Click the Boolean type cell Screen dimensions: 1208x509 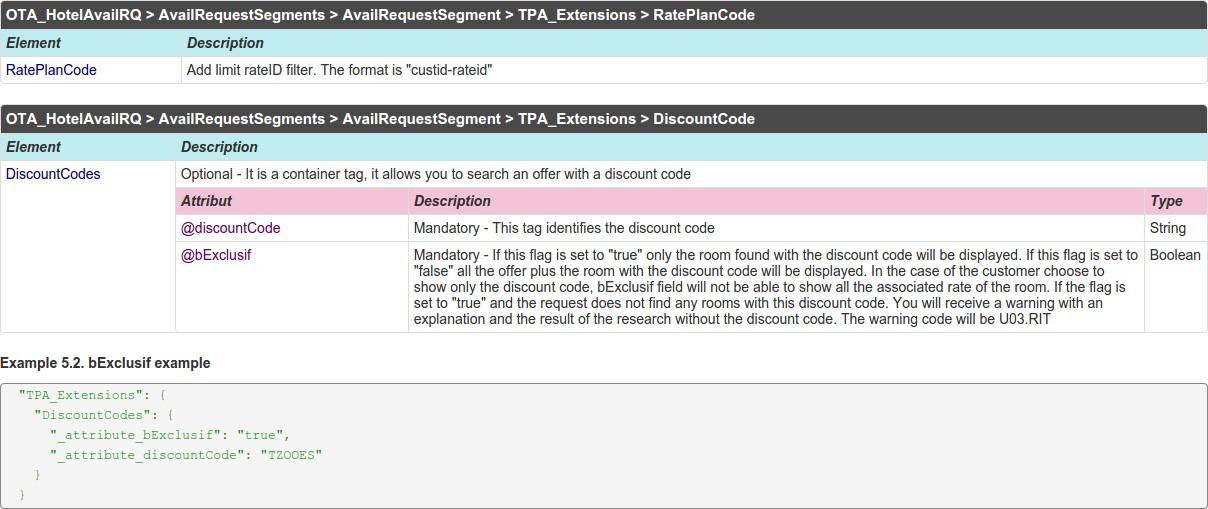coord(1175,255)
